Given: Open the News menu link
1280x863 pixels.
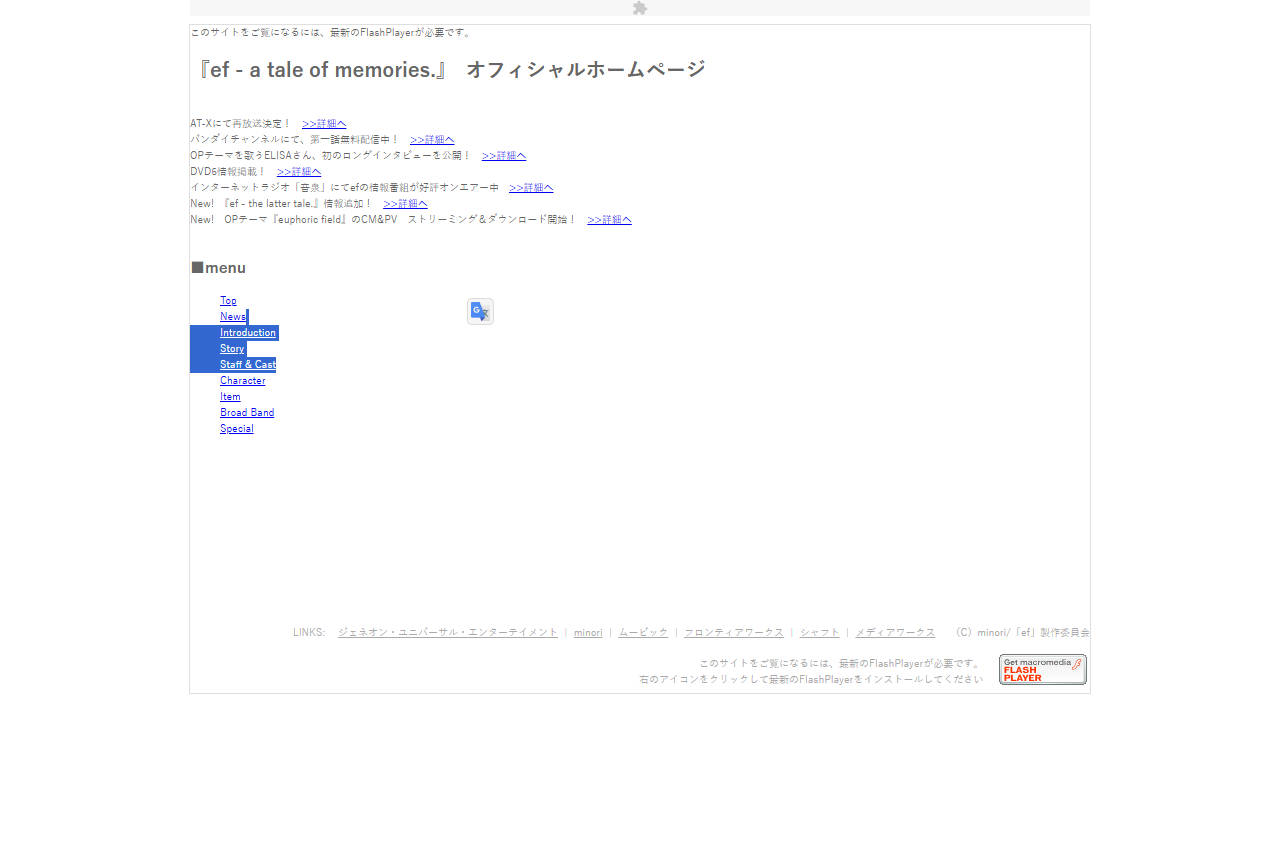Looking at the screenshot, I should pyautogui.click(x=232, y=316).
